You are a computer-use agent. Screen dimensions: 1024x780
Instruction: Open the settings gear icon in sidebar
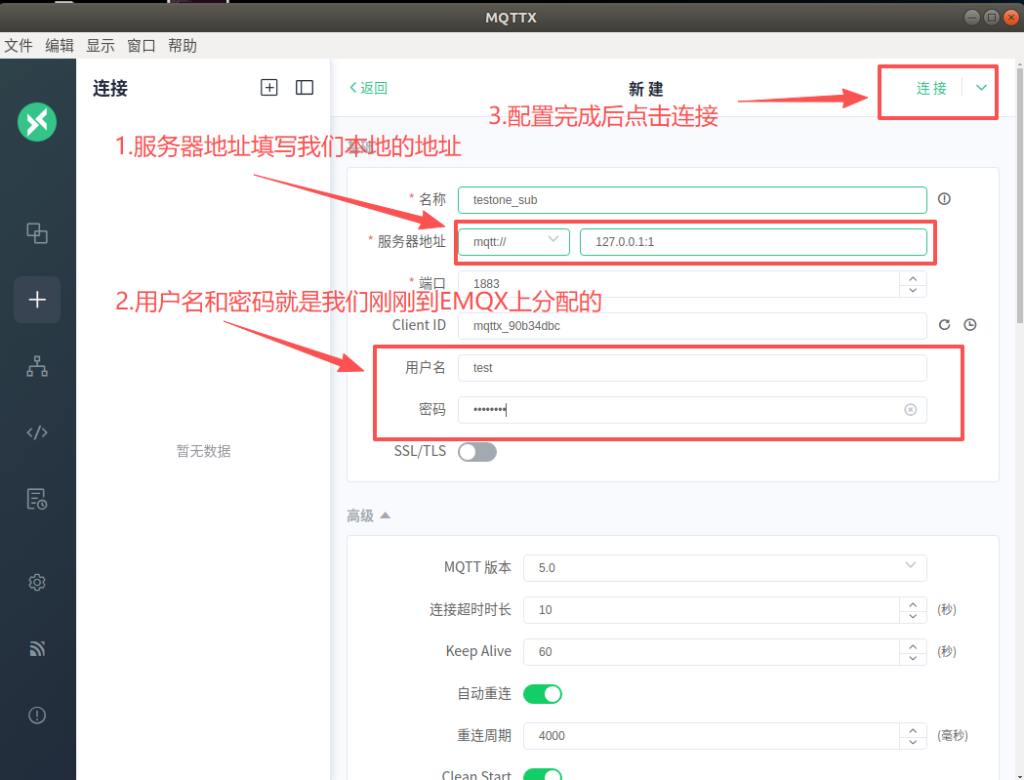click(x=37, y=582)
